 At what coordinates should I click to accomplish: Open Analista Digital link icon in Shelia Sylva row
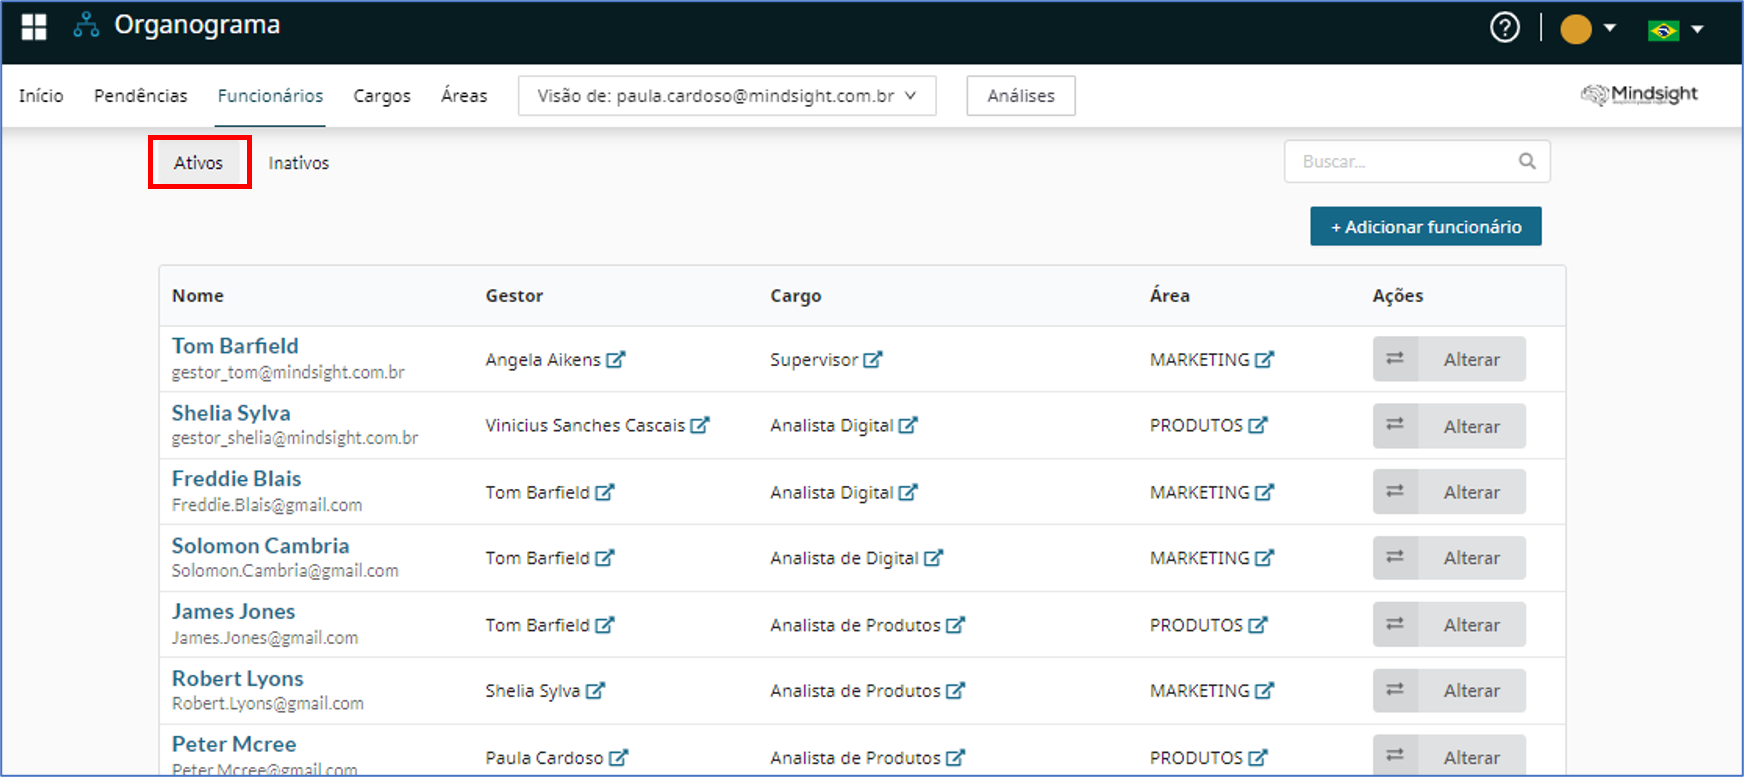coord(908,425)
